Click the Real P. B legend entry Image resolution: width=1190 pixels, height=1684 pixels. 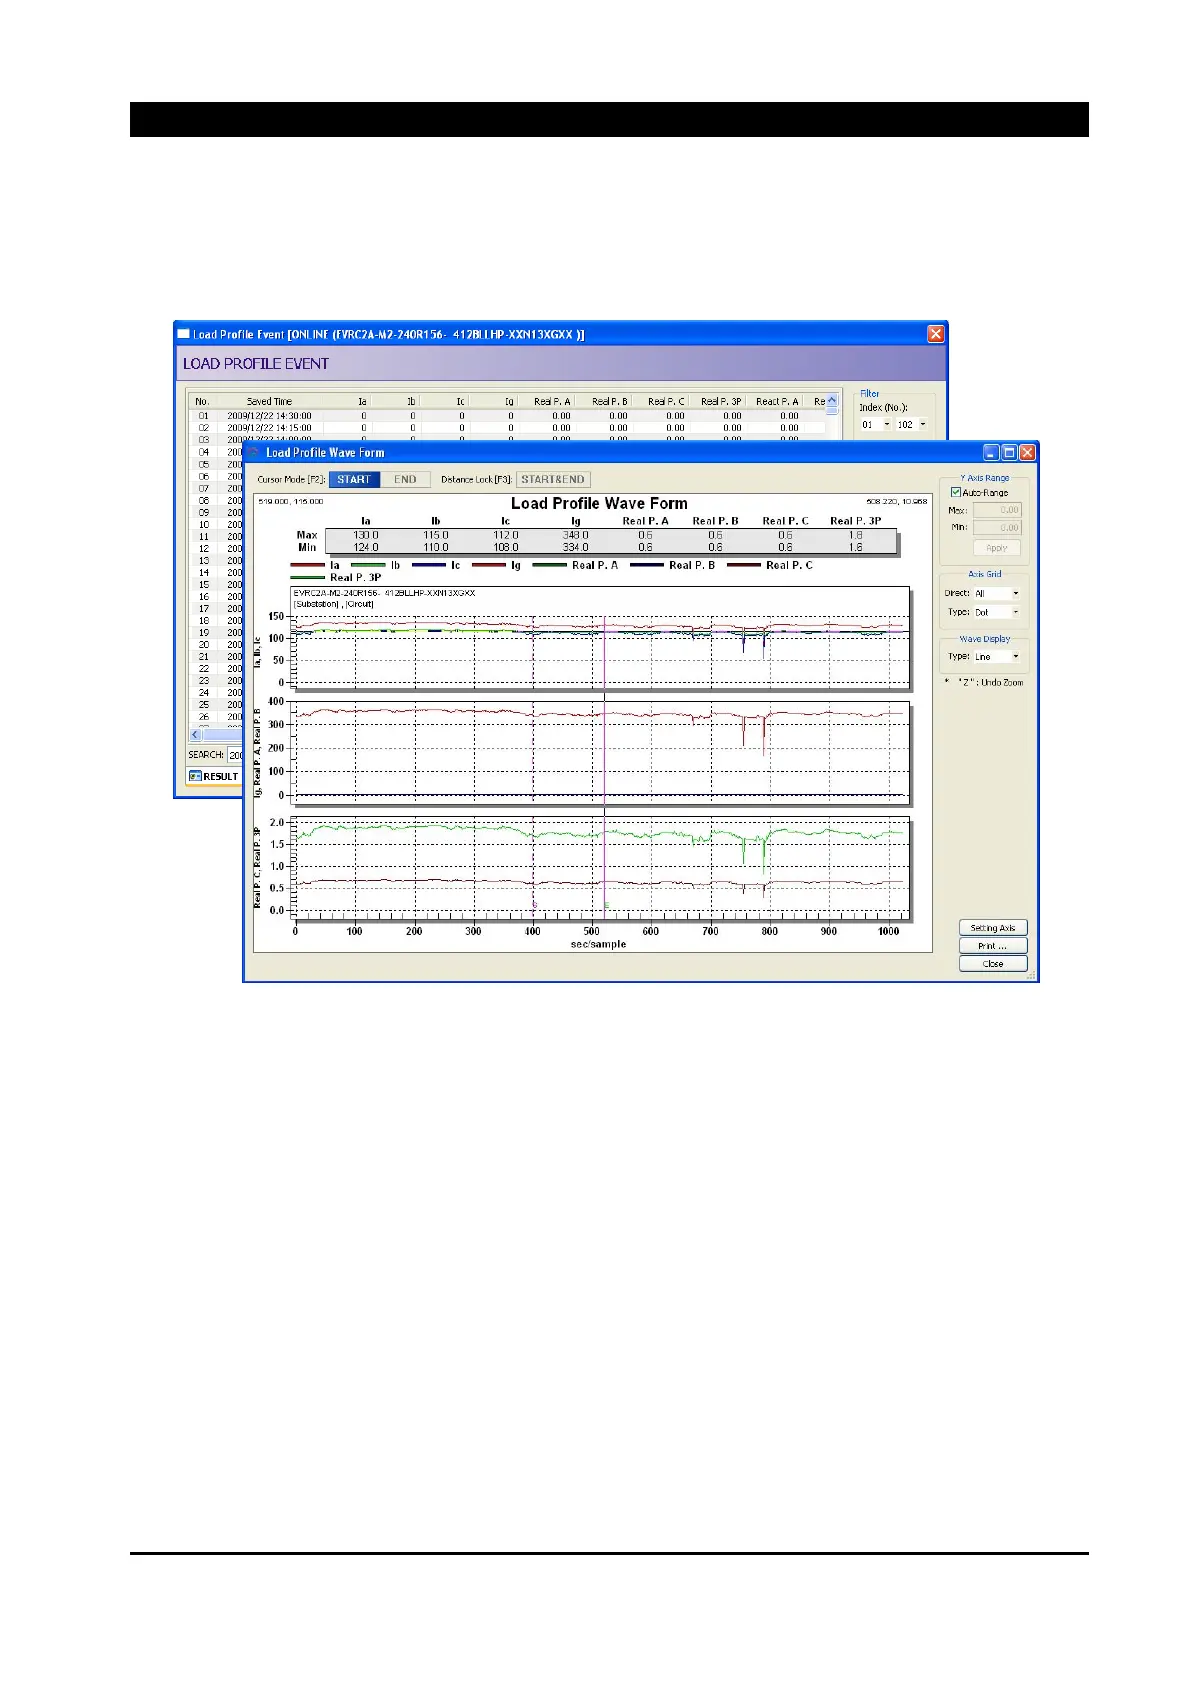[672, 566]
